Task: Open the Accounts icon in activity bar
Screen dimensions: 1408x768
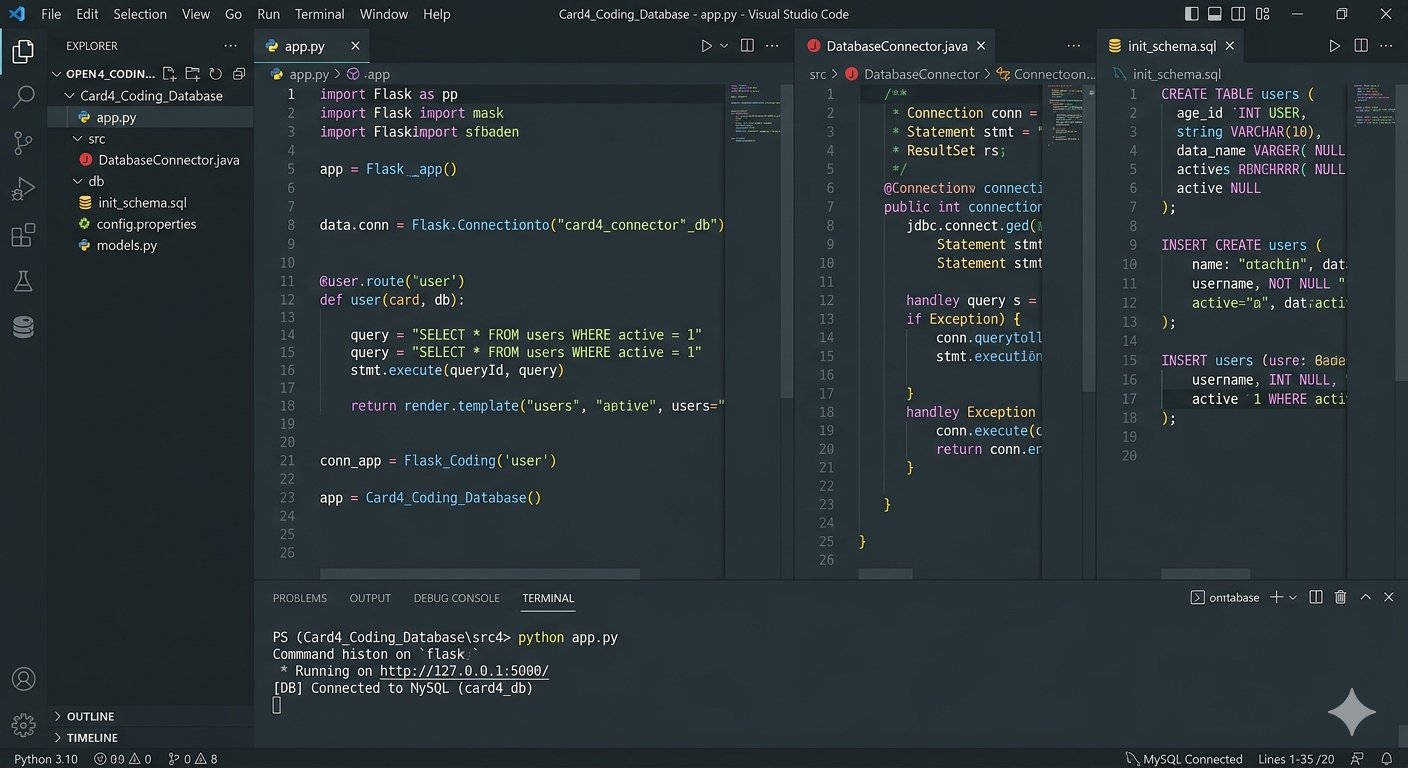Action: pyautogui.click(x=23, y=679)
